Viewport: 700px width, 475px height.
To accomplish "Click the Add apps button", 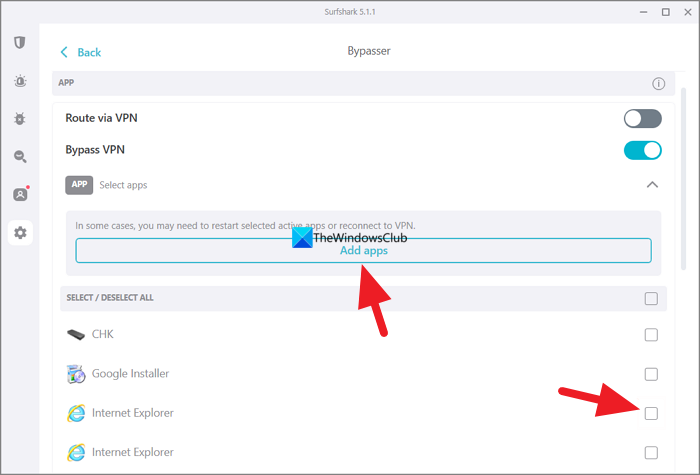I will [x=363, y=250].
